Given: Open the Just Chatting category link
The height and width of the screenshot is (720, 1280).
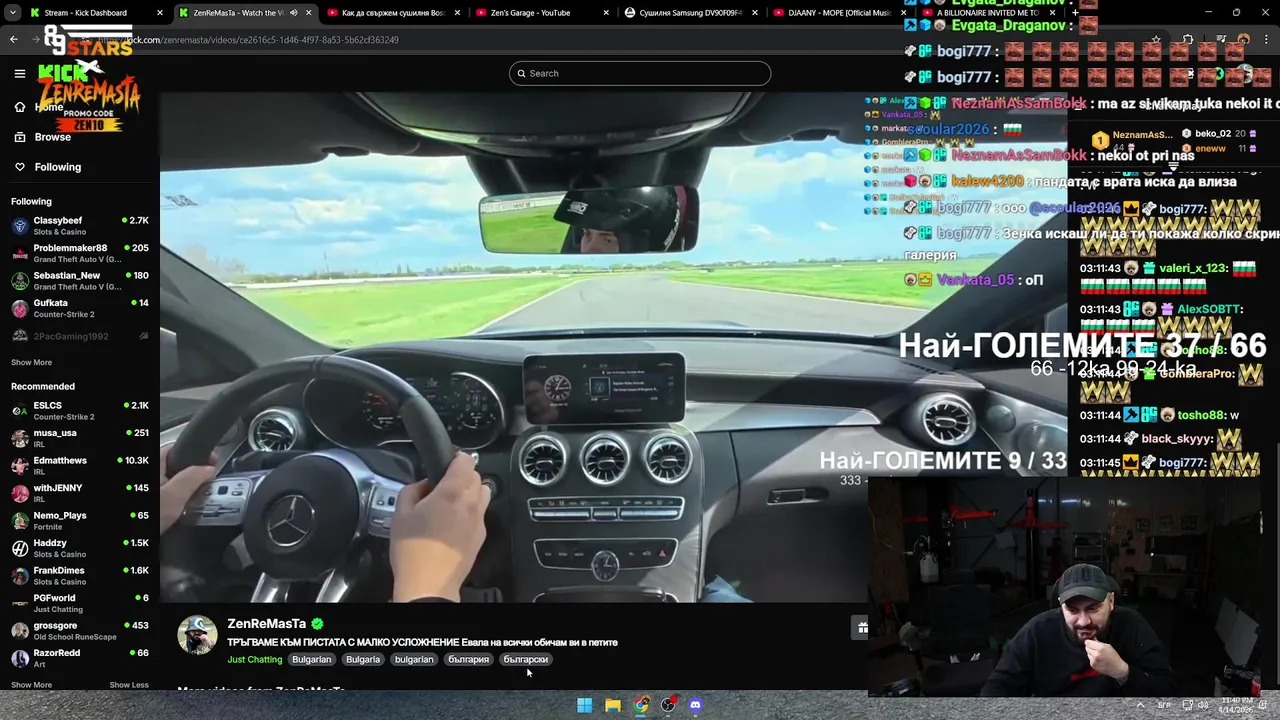Looking at the screenshot, I should tap(255, 659).
